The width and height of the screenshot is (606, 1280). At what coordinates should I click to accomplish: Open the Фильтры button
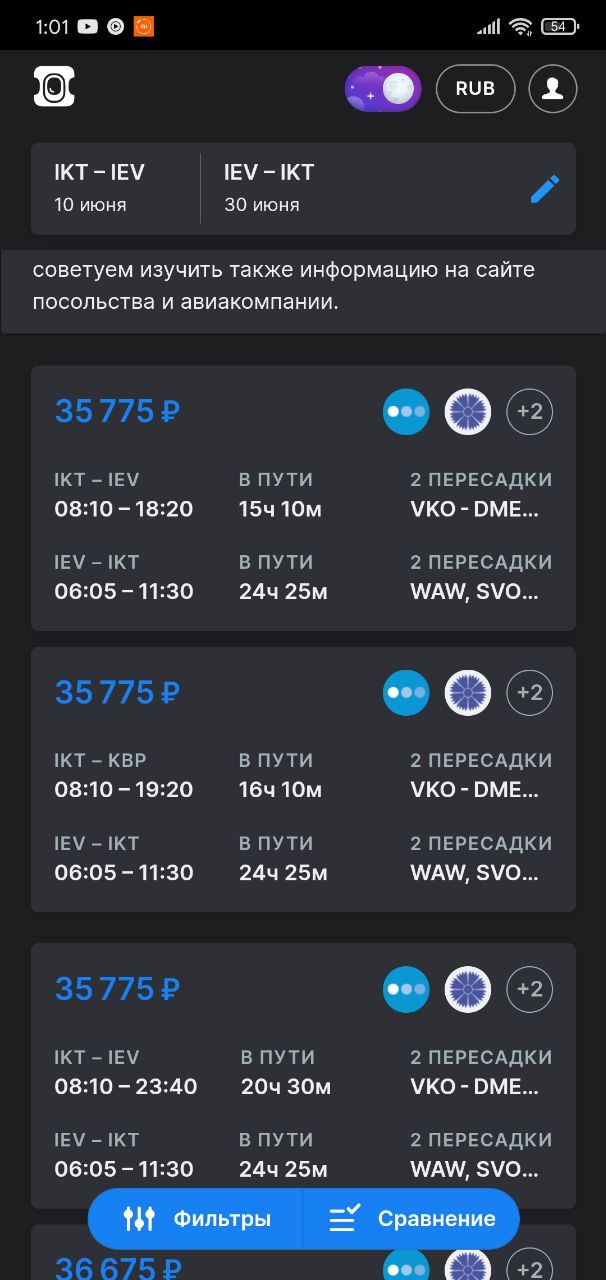tap(196, 1219)
